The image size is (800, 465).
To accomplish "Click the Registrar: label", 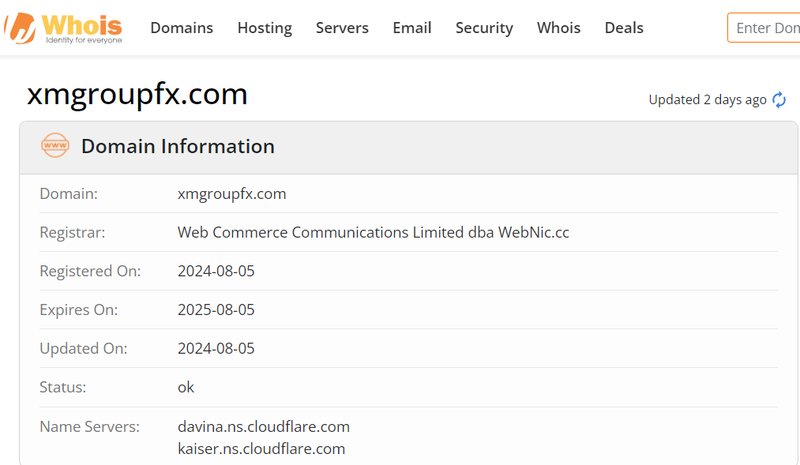I will (x=72, y=232).
